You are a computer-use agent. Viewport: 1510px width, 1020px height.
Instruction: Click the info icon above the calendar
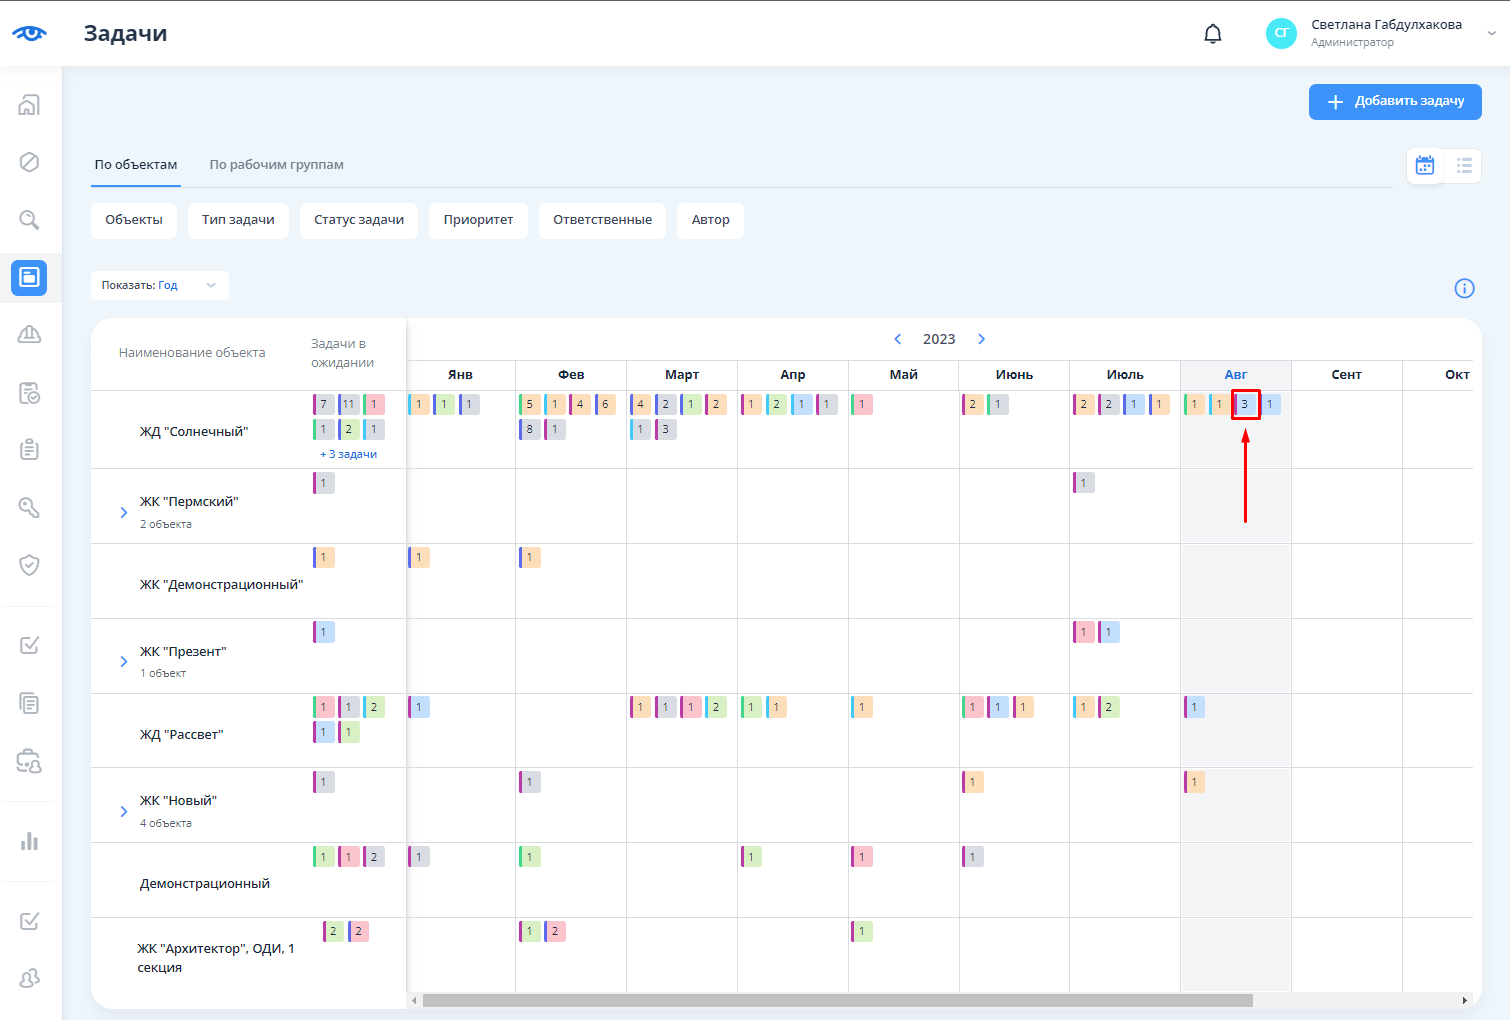1464,288
